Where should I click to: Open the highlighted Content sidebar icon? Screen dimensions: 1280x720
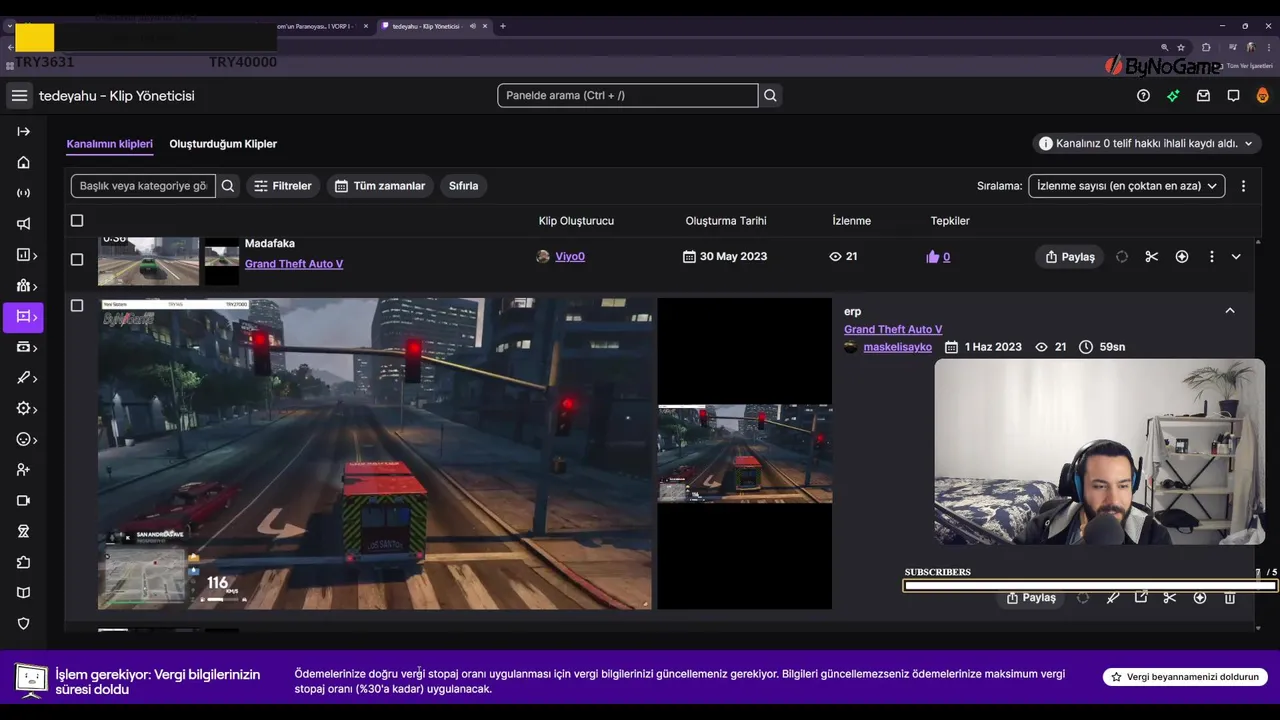click(24, 317)
